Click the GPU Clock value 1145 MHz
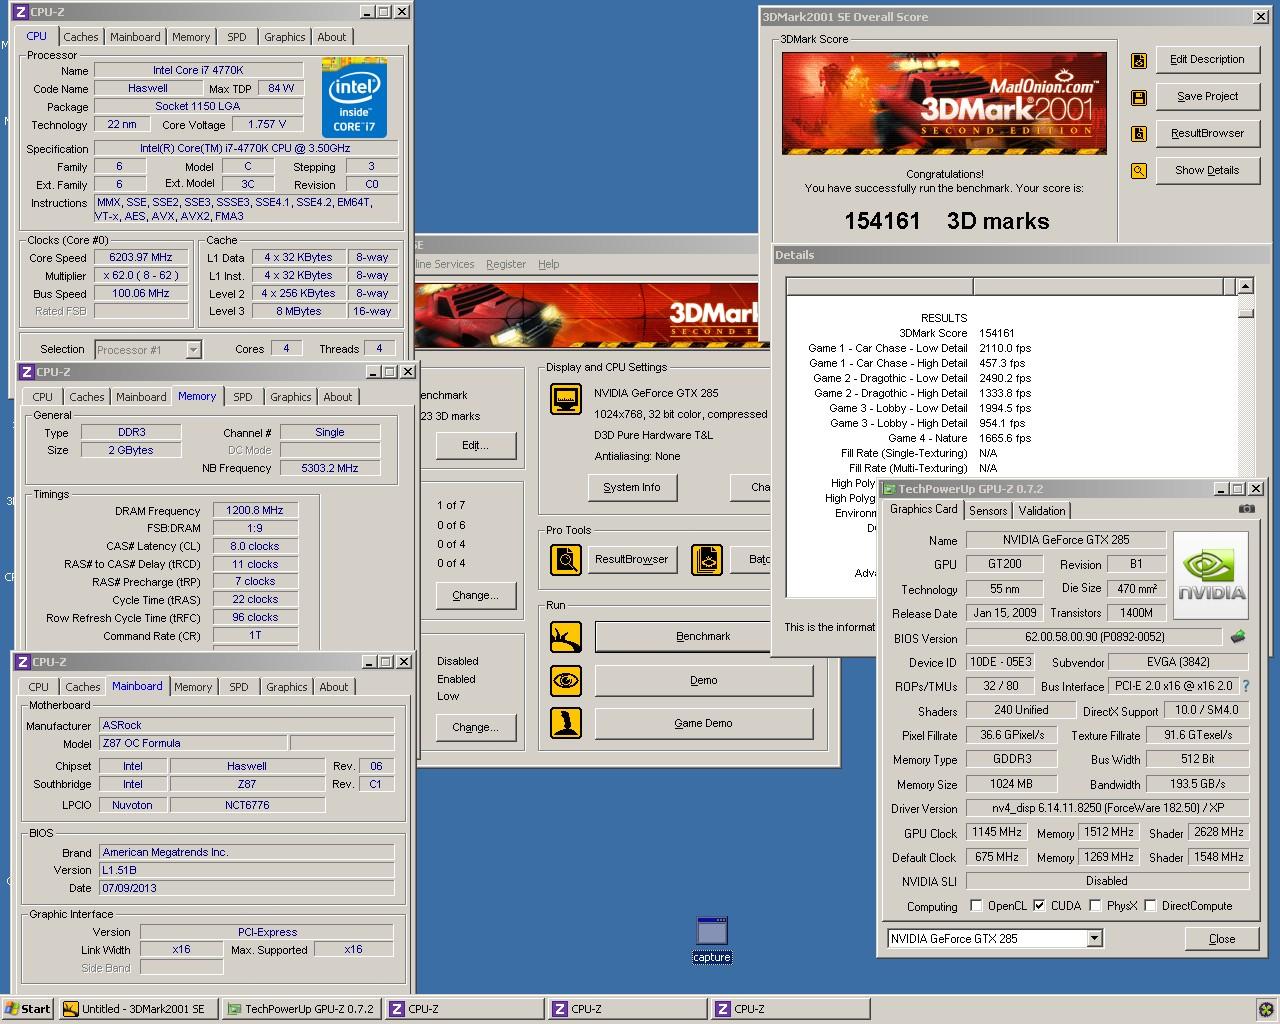 997,833
